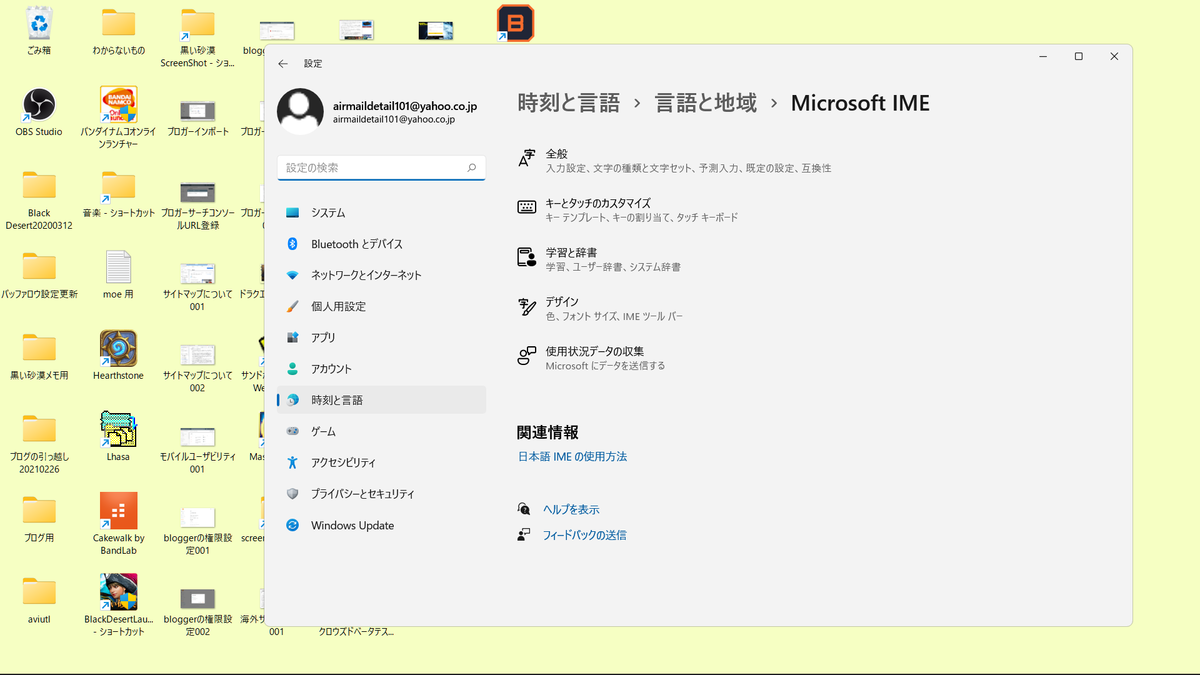Open the デザイン settings icon
The height and width of the screenshot is (675, 1200).
point(527,307)
